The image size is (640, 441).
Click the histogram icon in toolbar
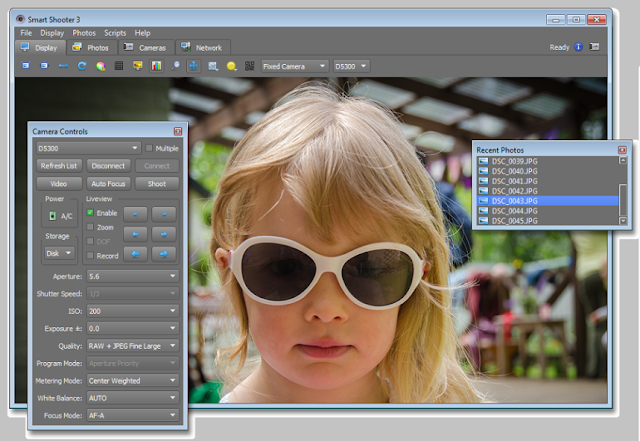click(x=155, y=66)
